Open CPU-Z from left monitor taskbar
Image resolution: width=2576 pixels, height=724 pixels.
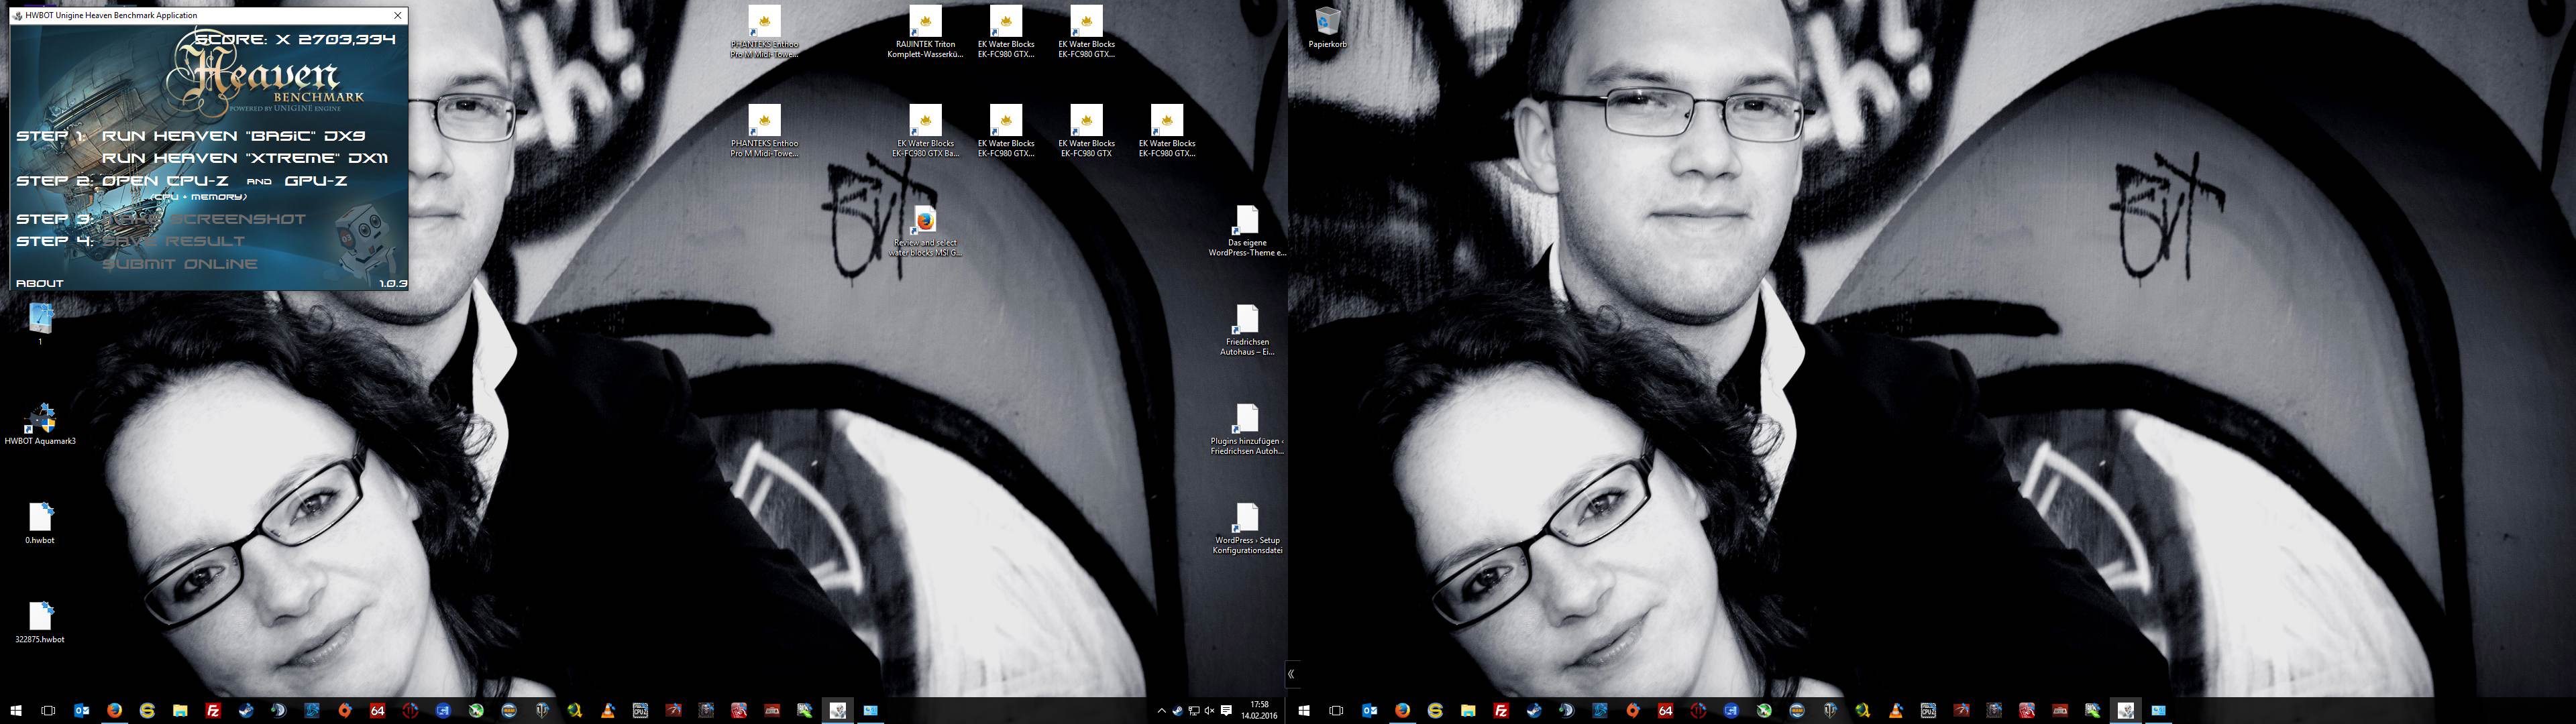[x=640, y=710]
